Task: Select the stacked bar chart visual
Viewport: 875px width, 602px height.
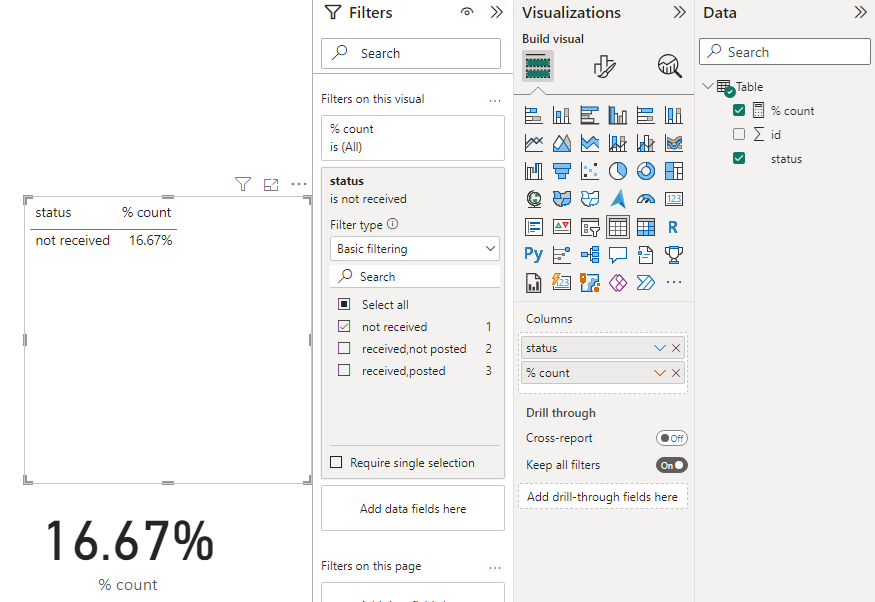Action: coord(533,115)
